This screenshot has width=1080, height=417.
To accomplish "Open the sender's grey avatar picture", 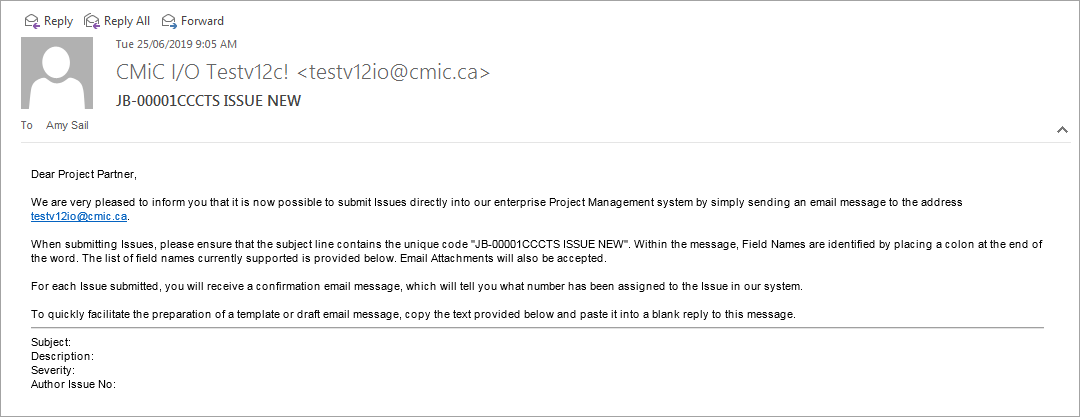I will [56, 73].
